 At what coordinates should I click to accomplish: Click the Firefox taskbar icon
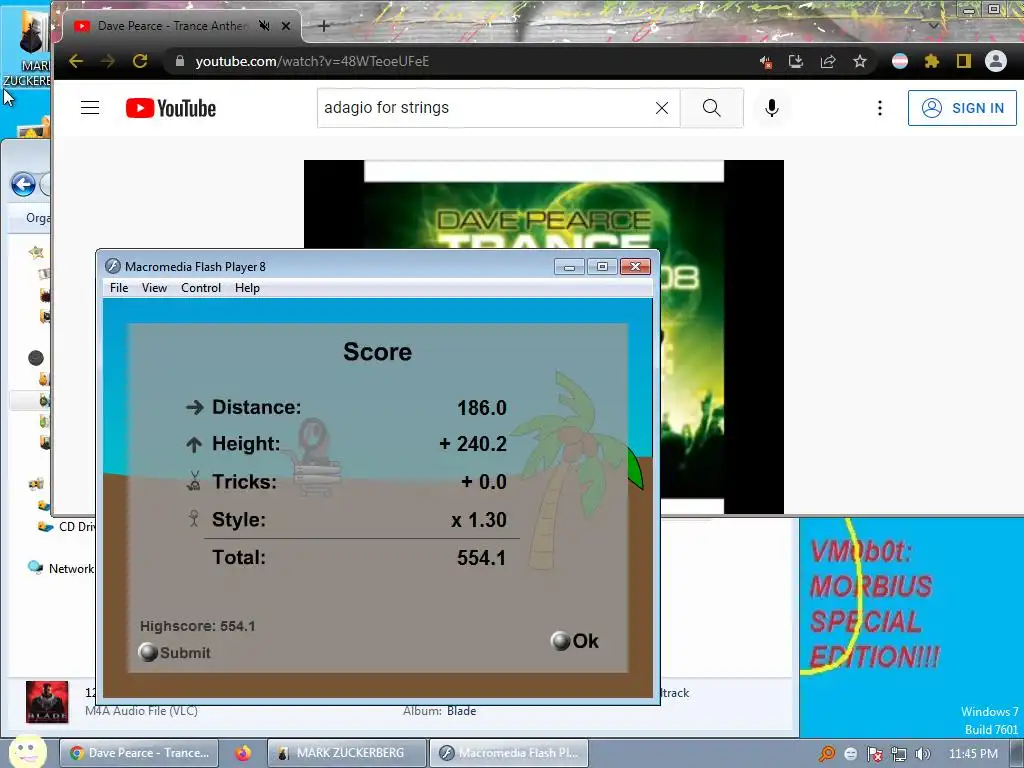(242, 753)
